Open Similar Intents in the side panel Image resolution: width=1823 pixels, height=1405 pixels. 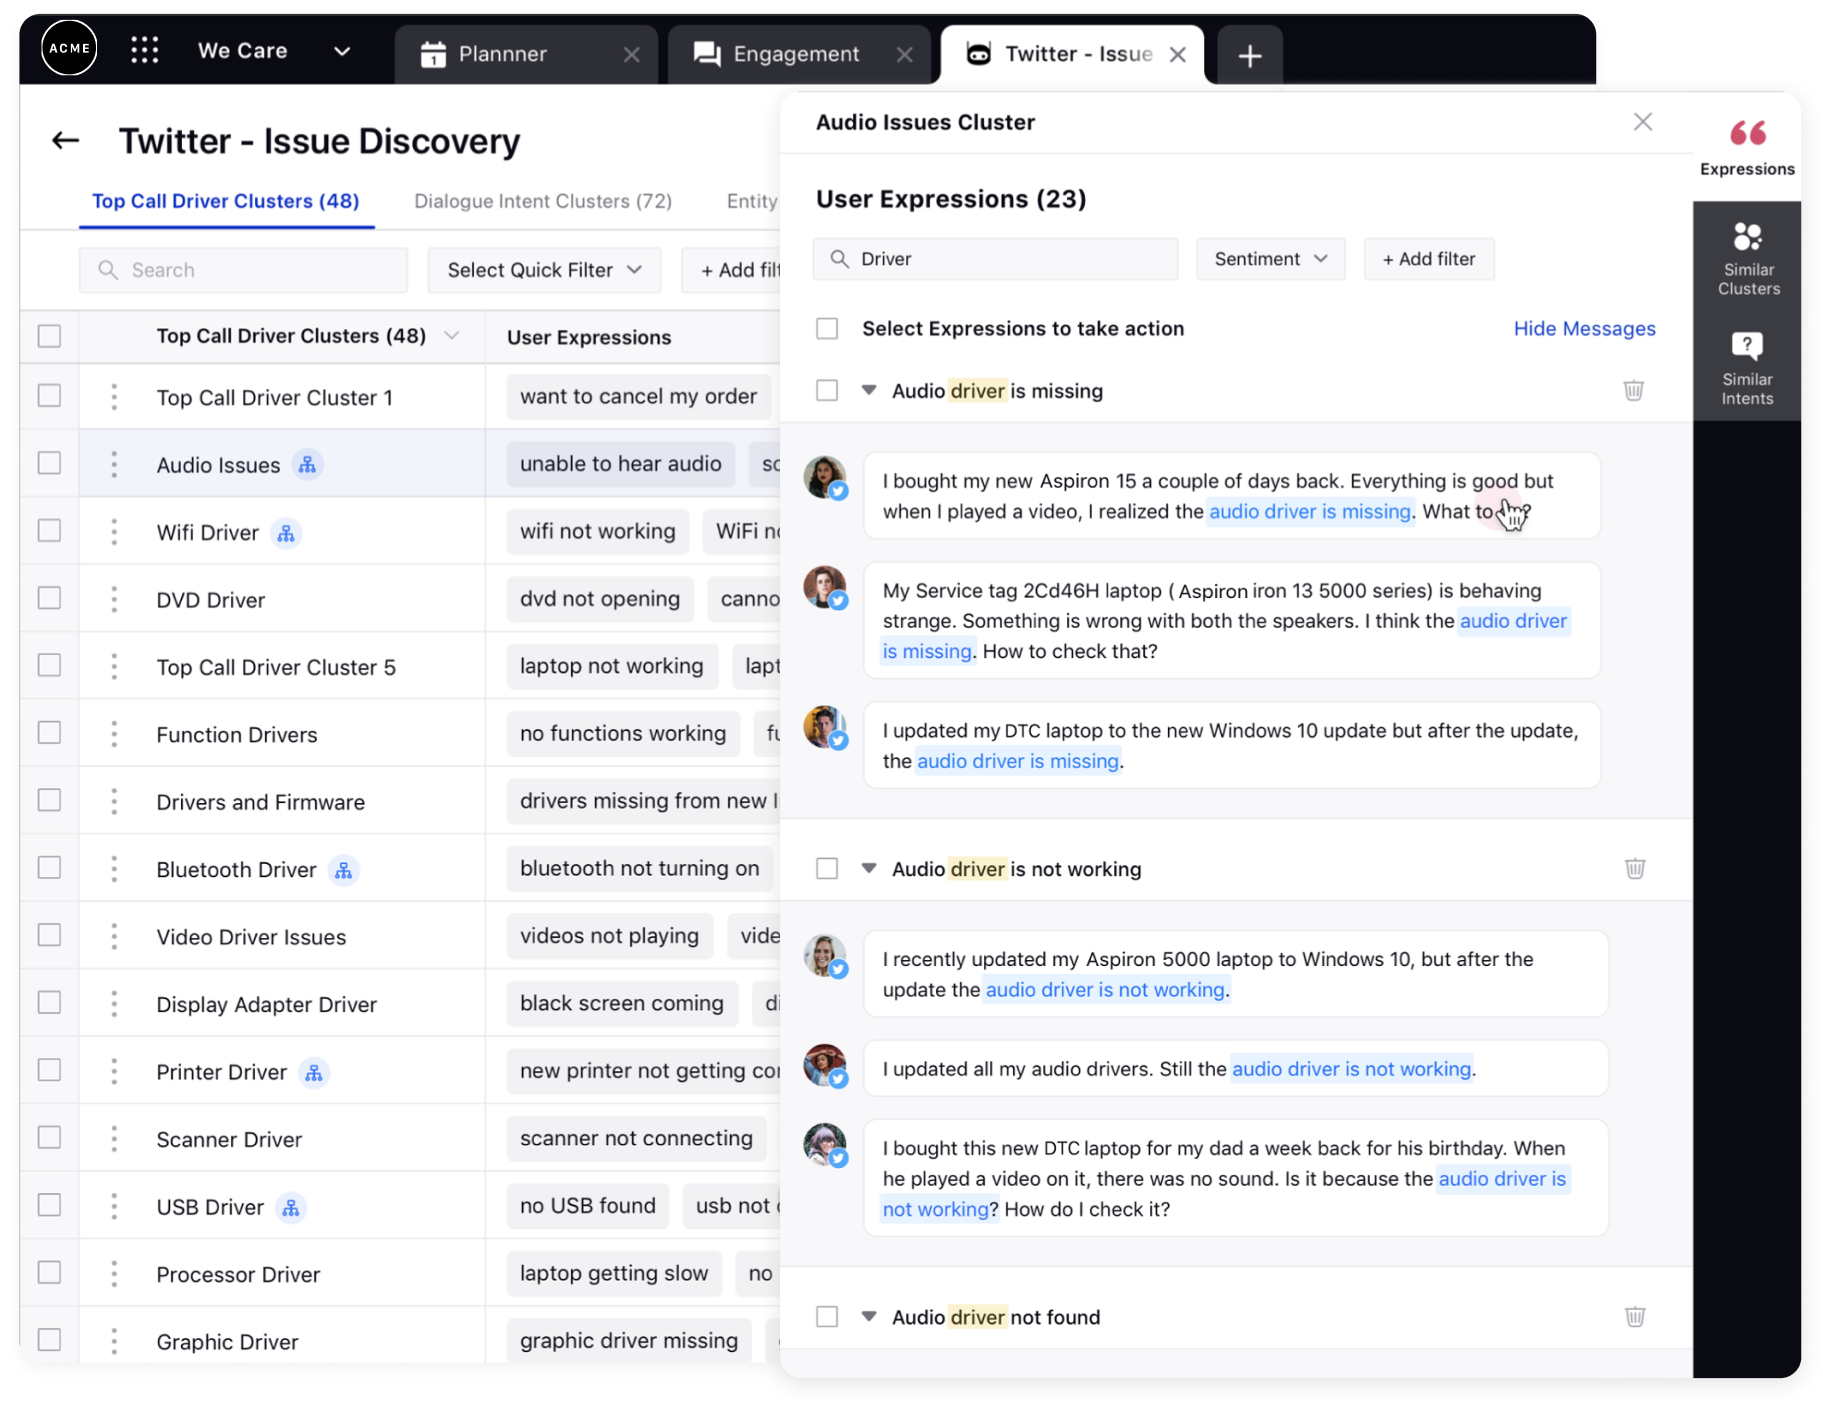(x=1747, y=369)
